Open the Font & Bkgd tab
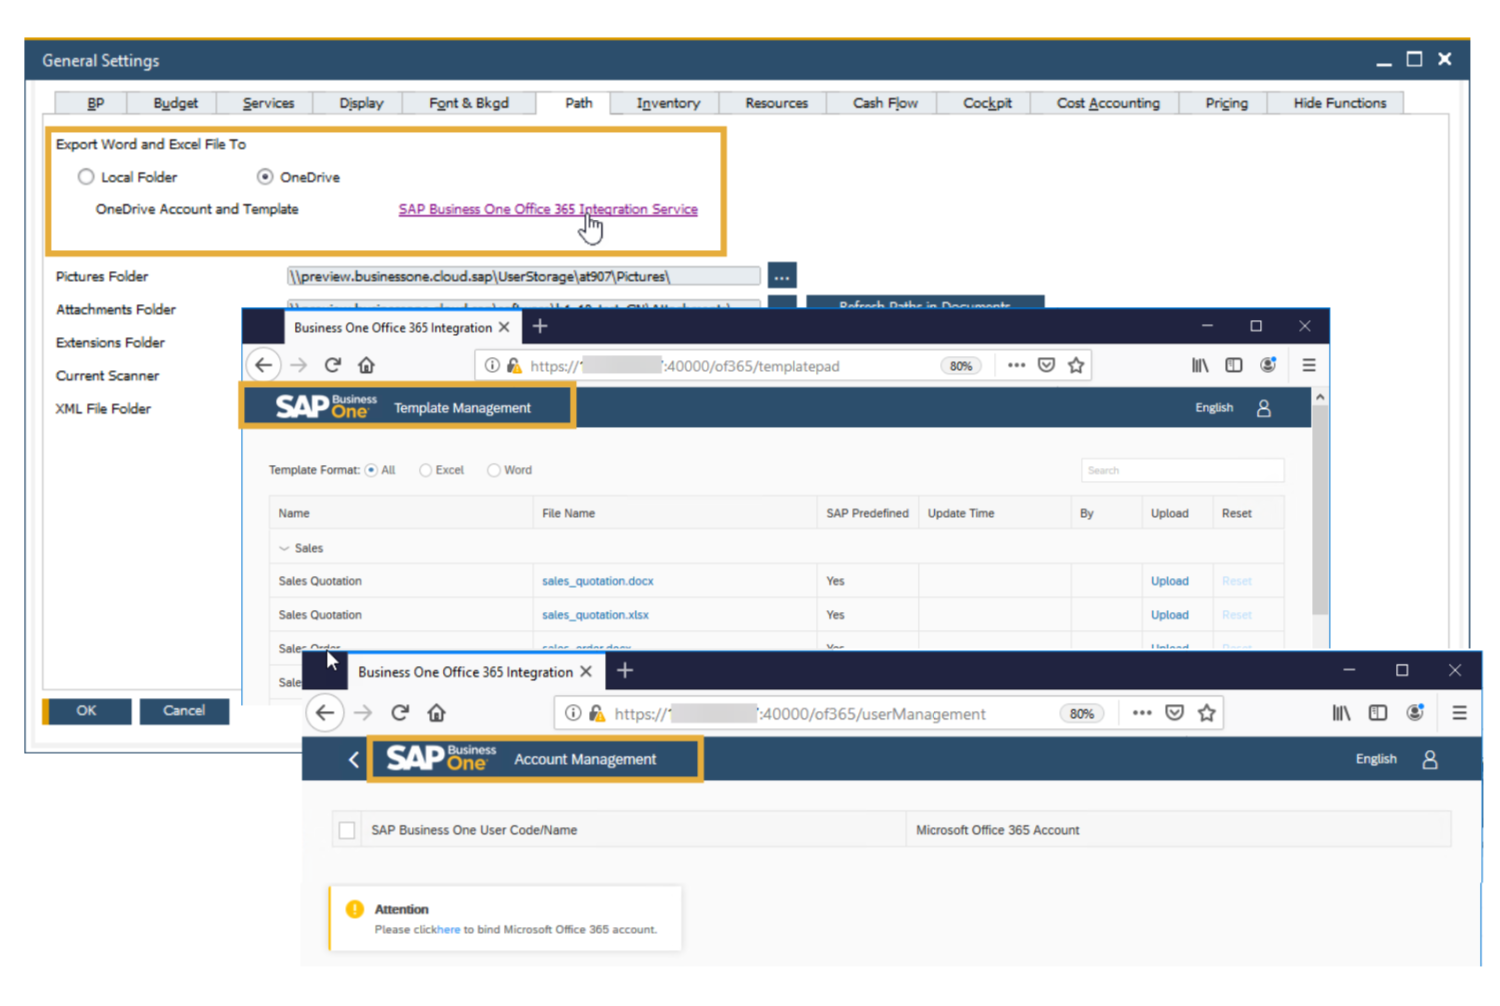 469,103
